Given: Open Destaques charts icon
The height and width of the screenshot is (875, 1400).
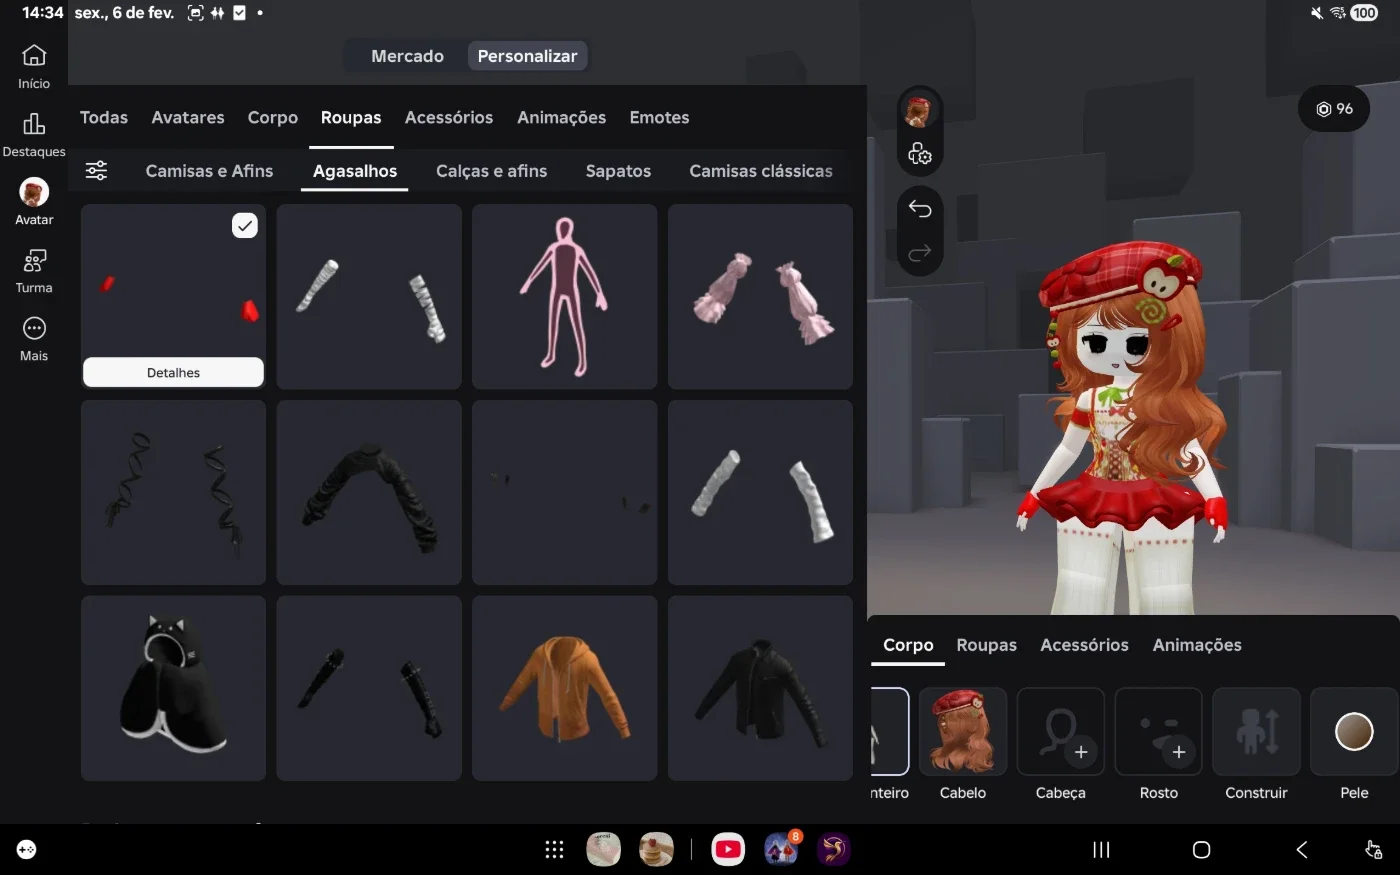Looking at the screenshot, I should [x=34, y=124].
